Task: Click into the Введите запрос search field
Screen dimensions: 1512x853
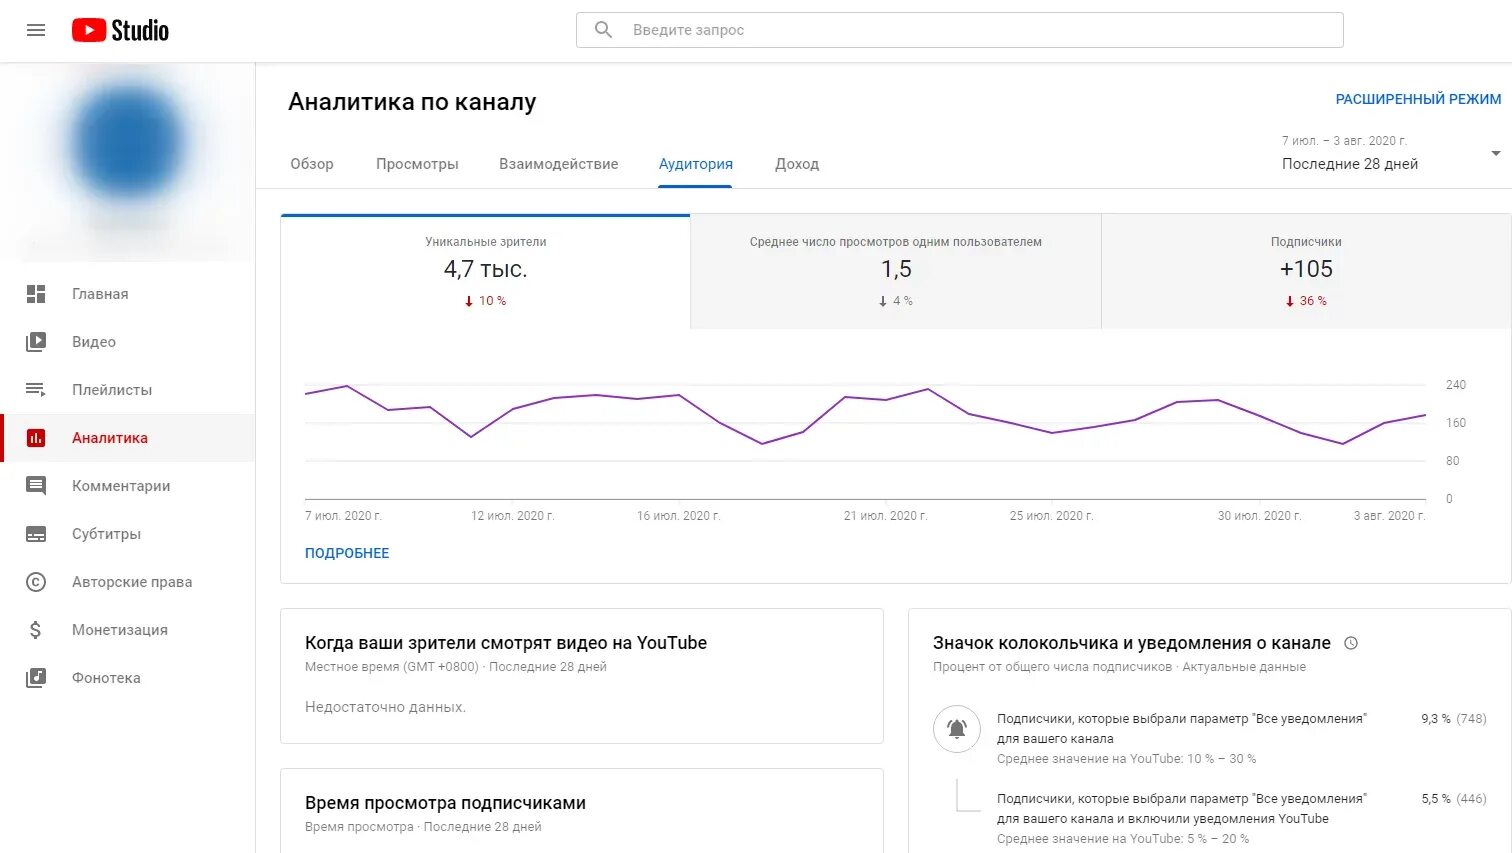Action: [960, 30]
